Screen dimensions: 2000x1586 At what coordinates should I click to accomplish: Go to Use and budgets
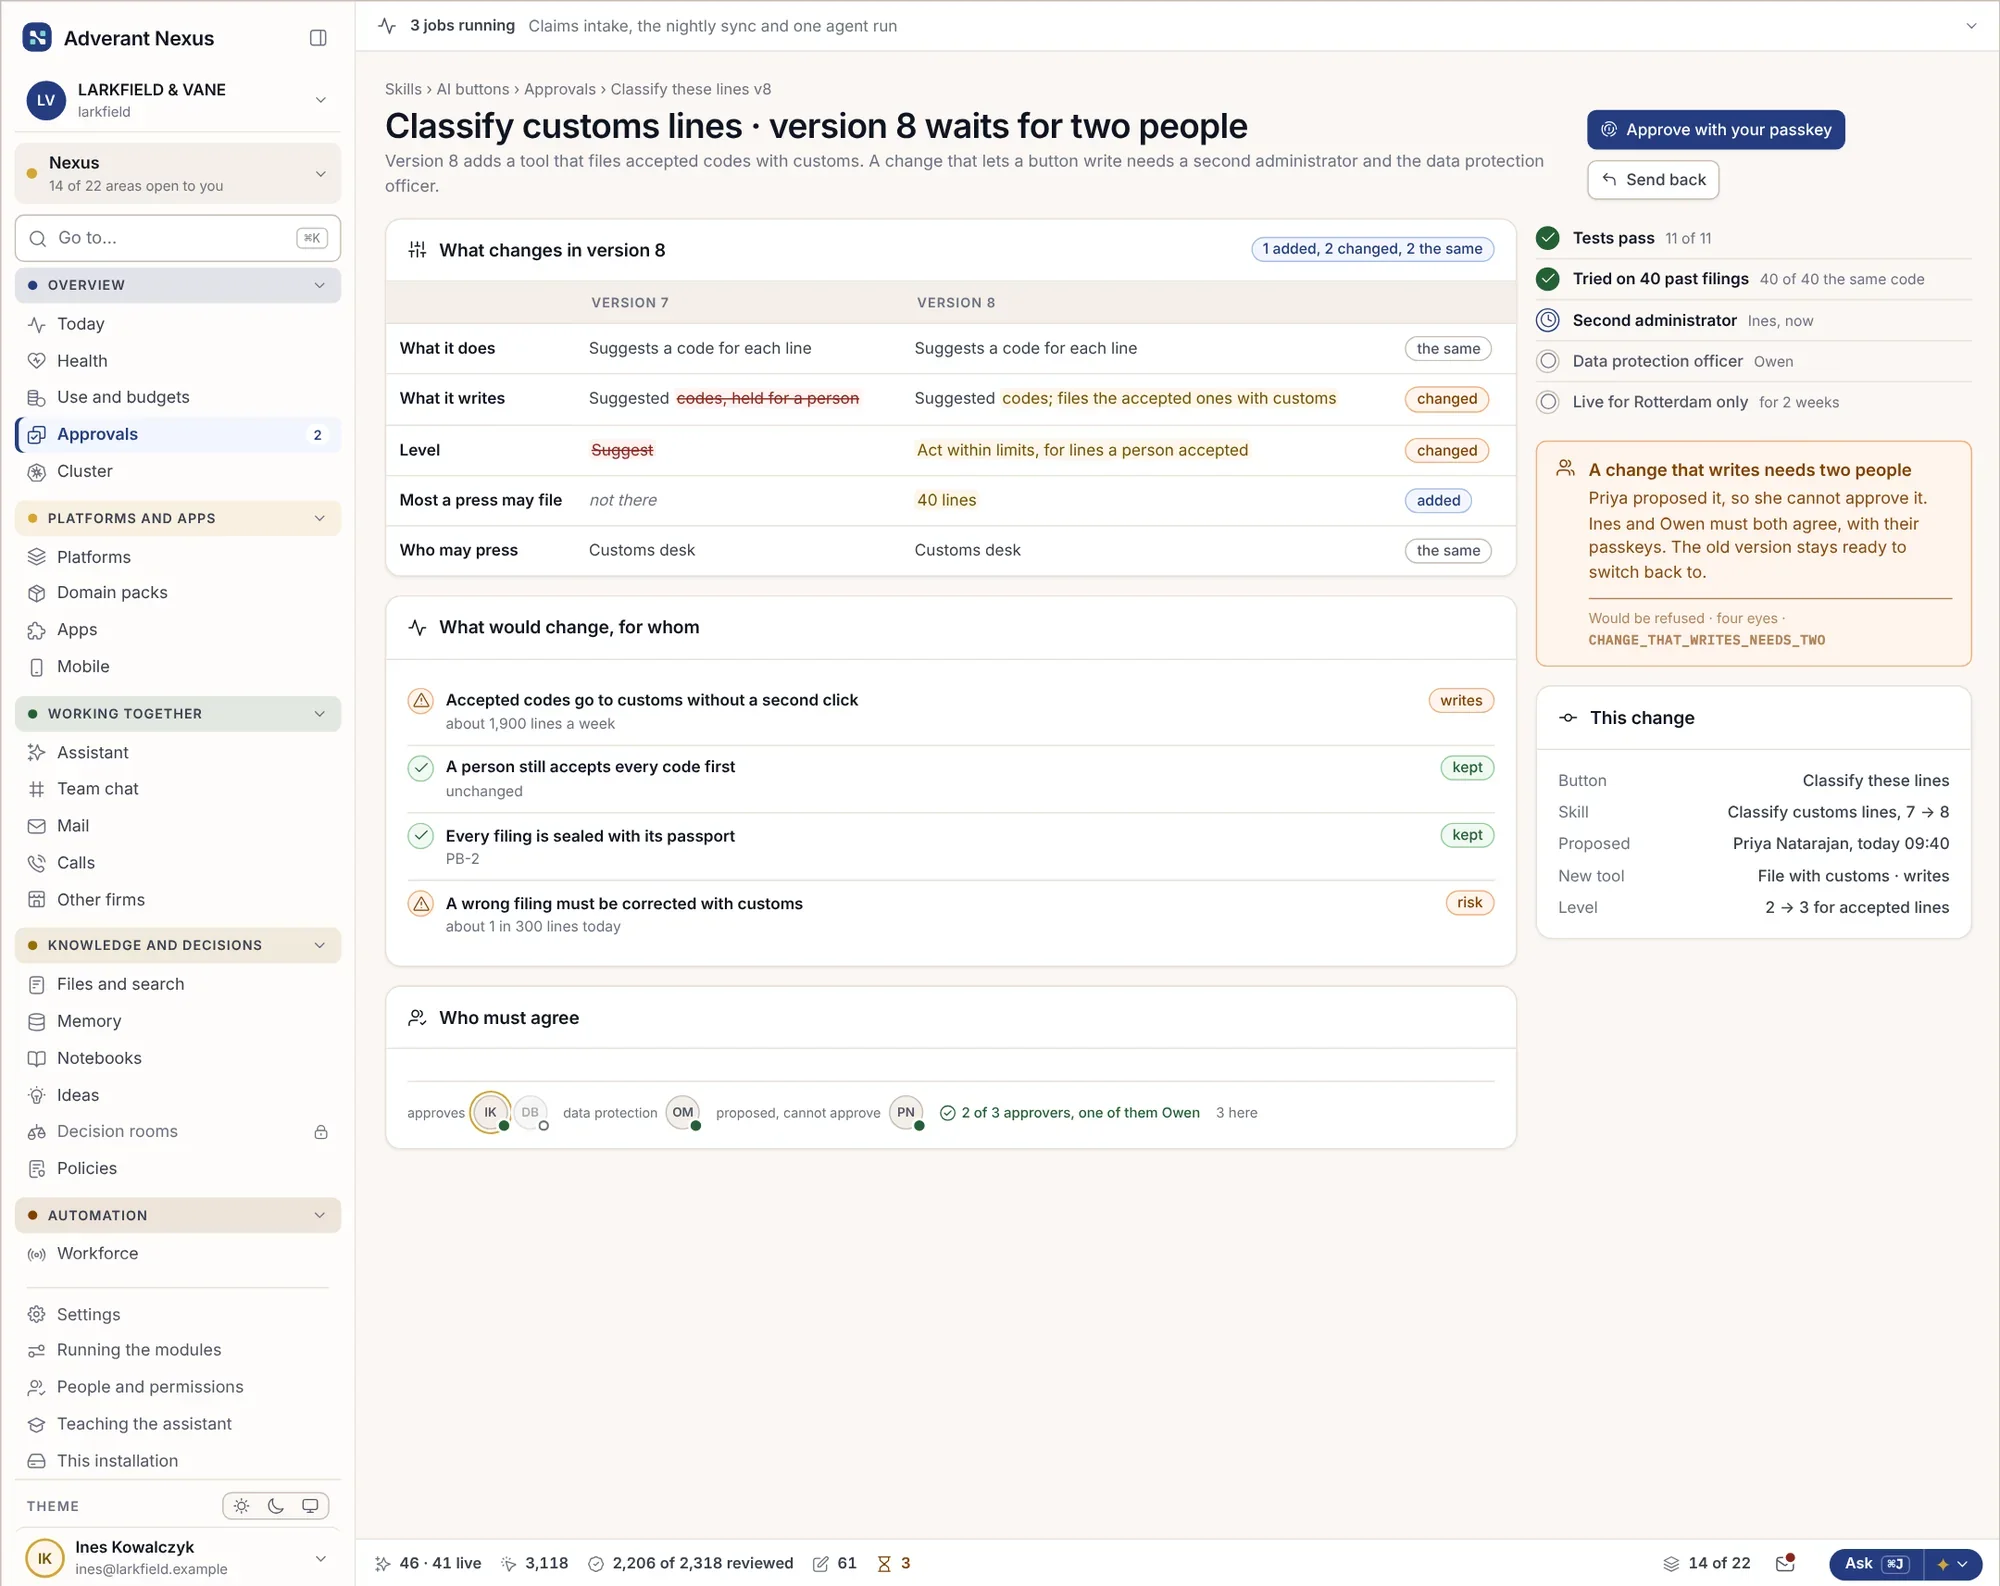click(x=178, y=397)
